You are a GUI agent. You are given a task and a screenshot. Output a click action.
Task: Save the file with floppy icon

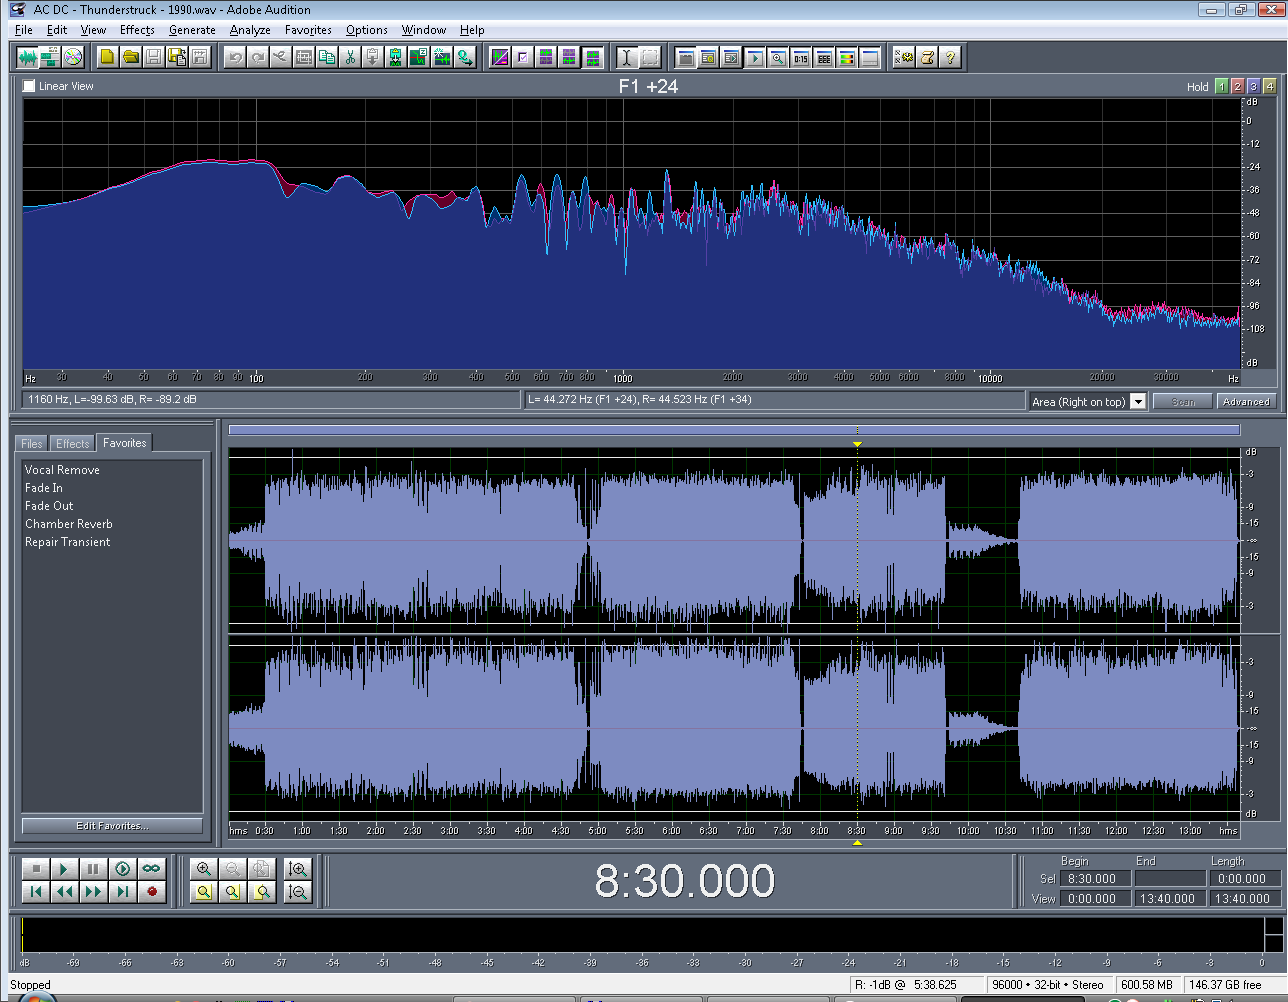(153, 57)
